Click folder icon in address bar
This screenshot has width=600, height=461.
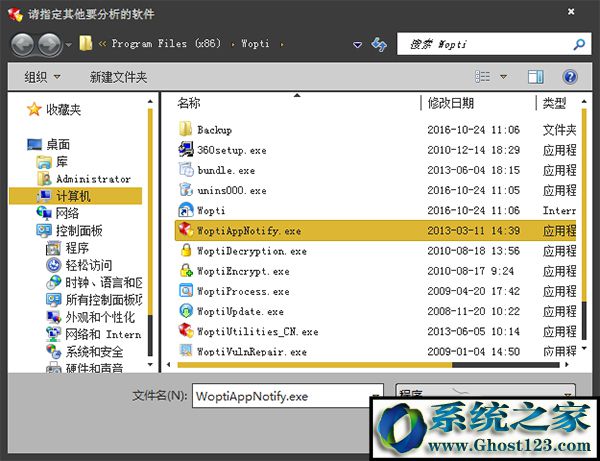pyautogui.click(x=86, y=44)
